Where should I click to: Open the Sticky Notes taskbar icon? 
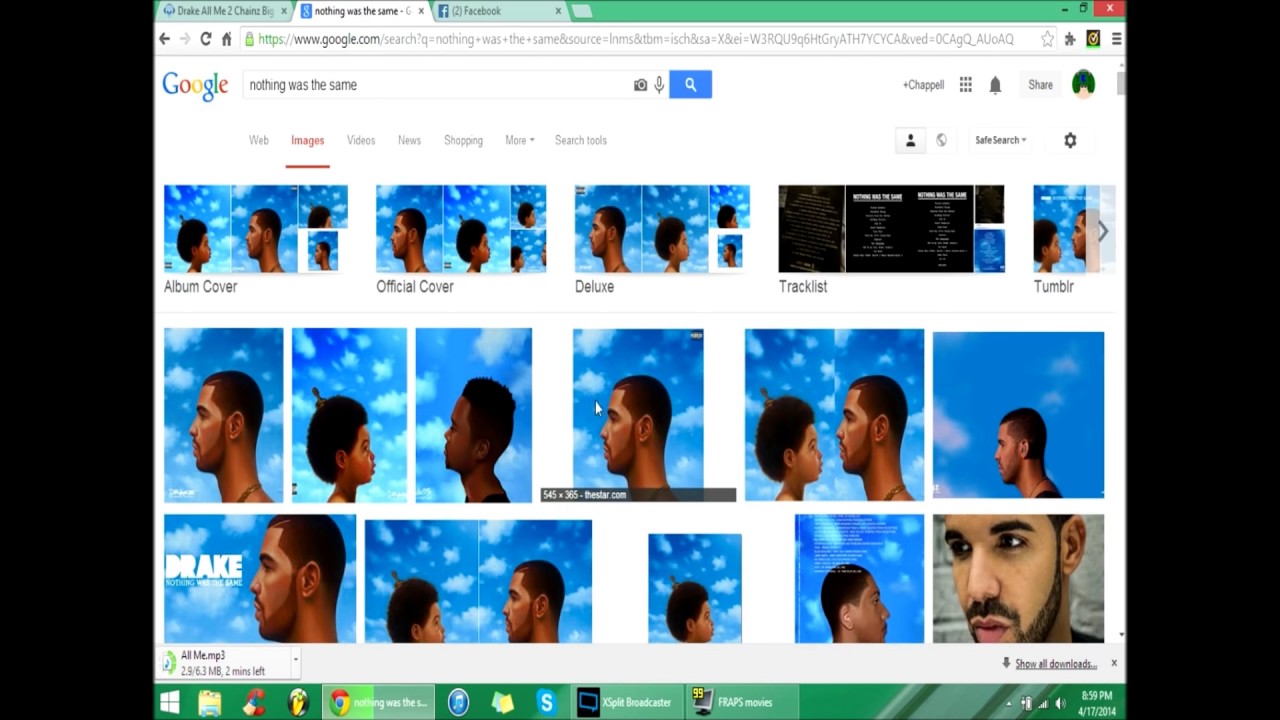[502, 703]
